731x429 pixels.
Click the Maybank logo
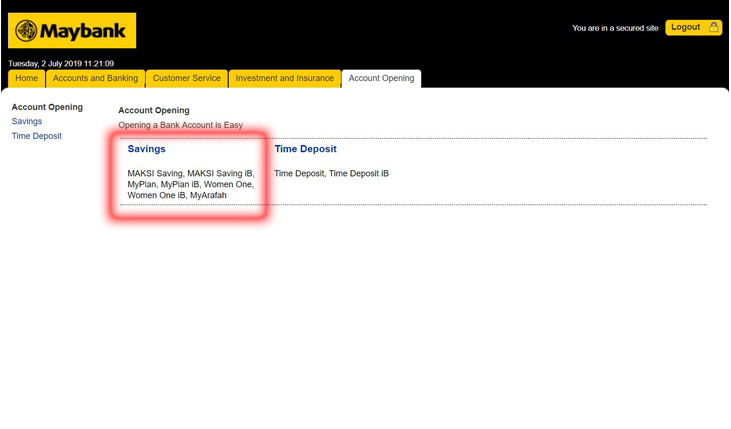click(x=72, y=30)
